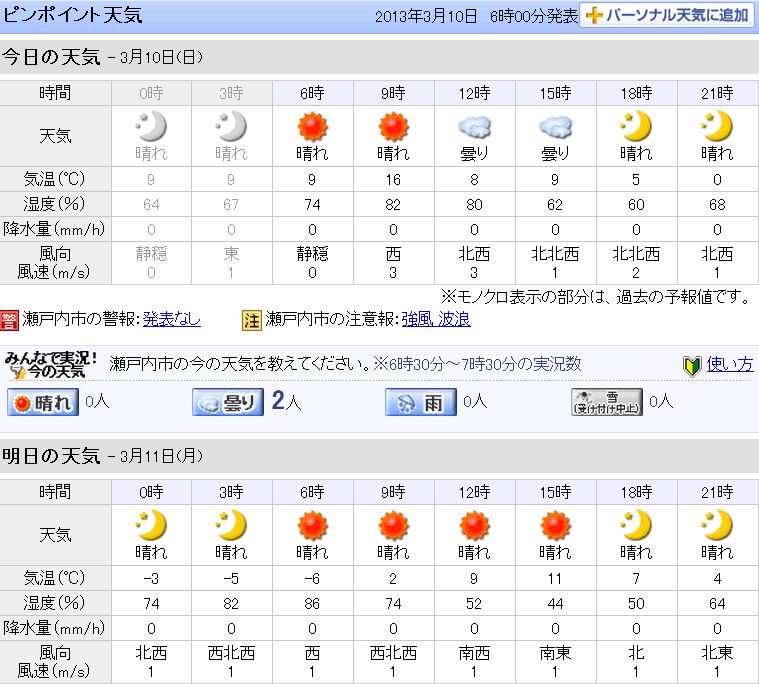The image size is (759, 684).
Task: Click tomorrow's 9時 sun icon
Action: click(x=393, y=525)
